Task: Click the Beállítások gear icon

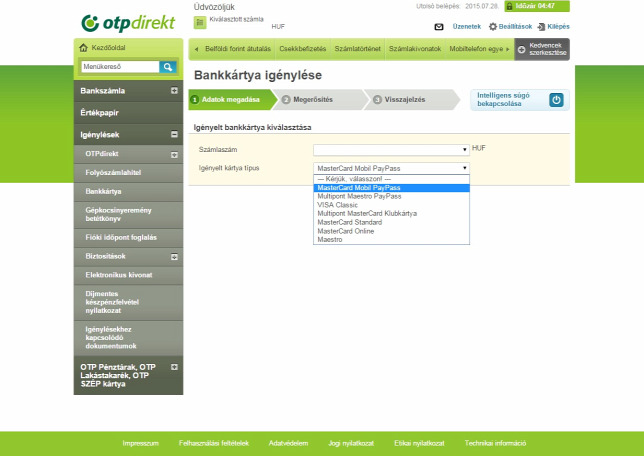Action: click(x=493, y=27)
